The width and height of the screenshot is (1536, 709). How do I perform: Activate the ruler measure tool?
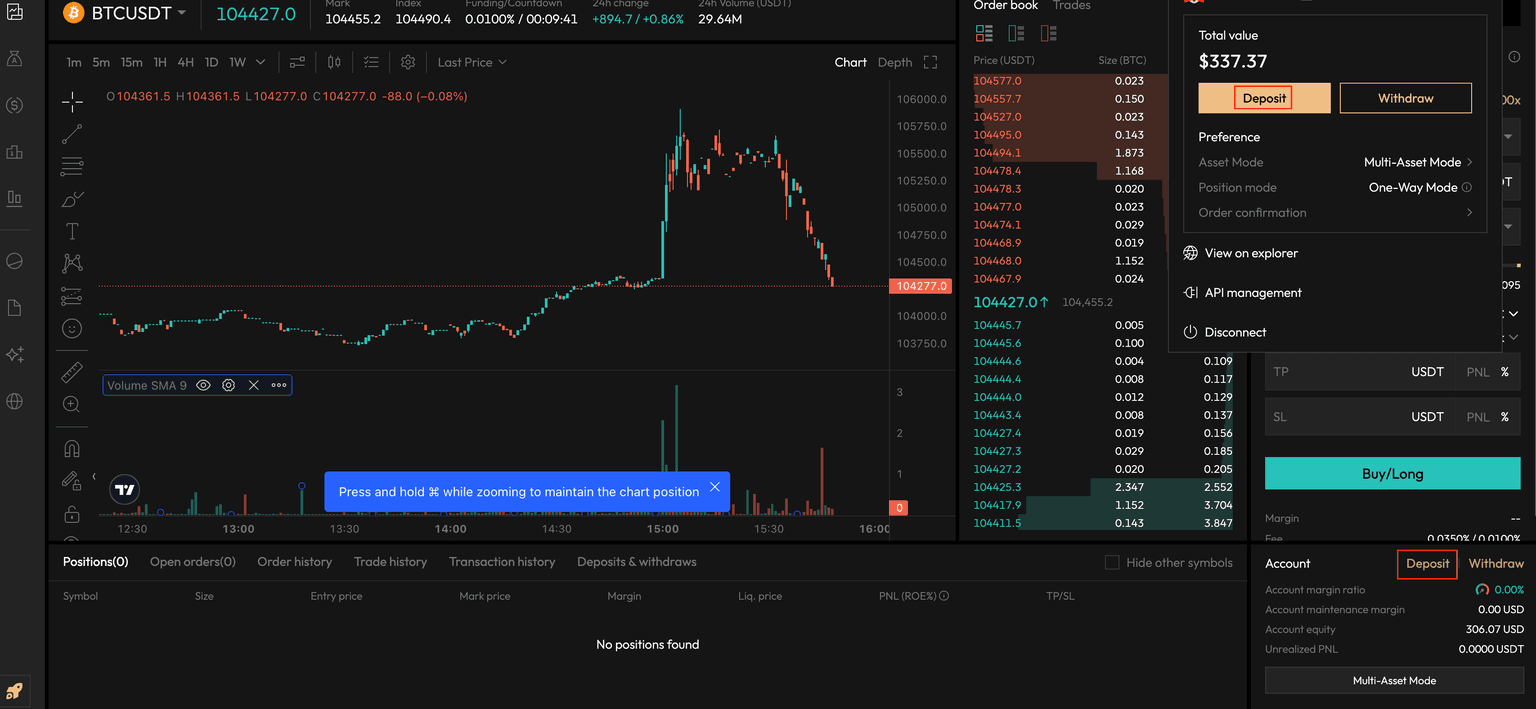click(72, 373)
